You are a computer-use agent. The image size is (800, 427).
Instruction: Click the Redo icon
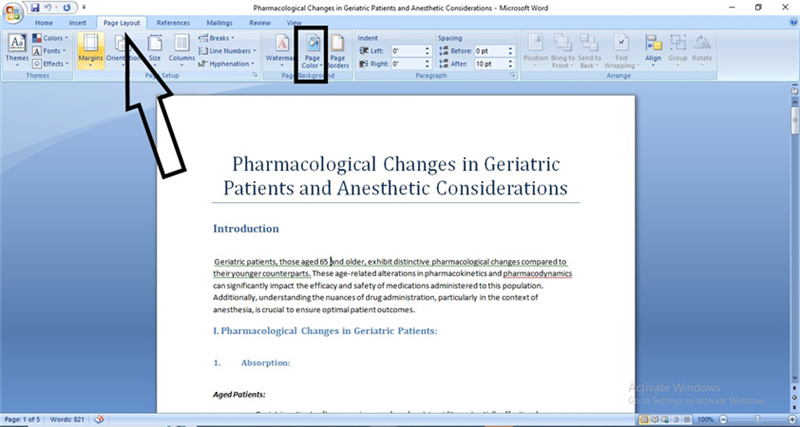[66, 8]
